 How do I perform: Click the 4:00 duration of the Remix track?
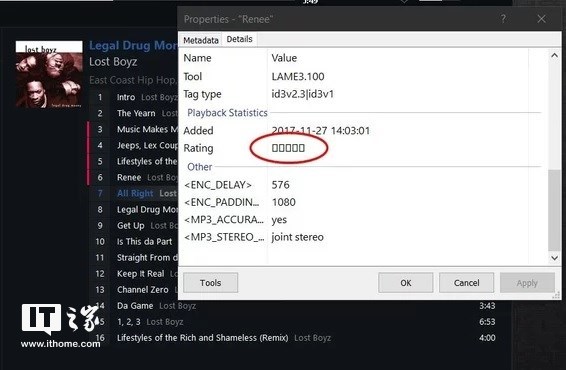coord(487,338)
